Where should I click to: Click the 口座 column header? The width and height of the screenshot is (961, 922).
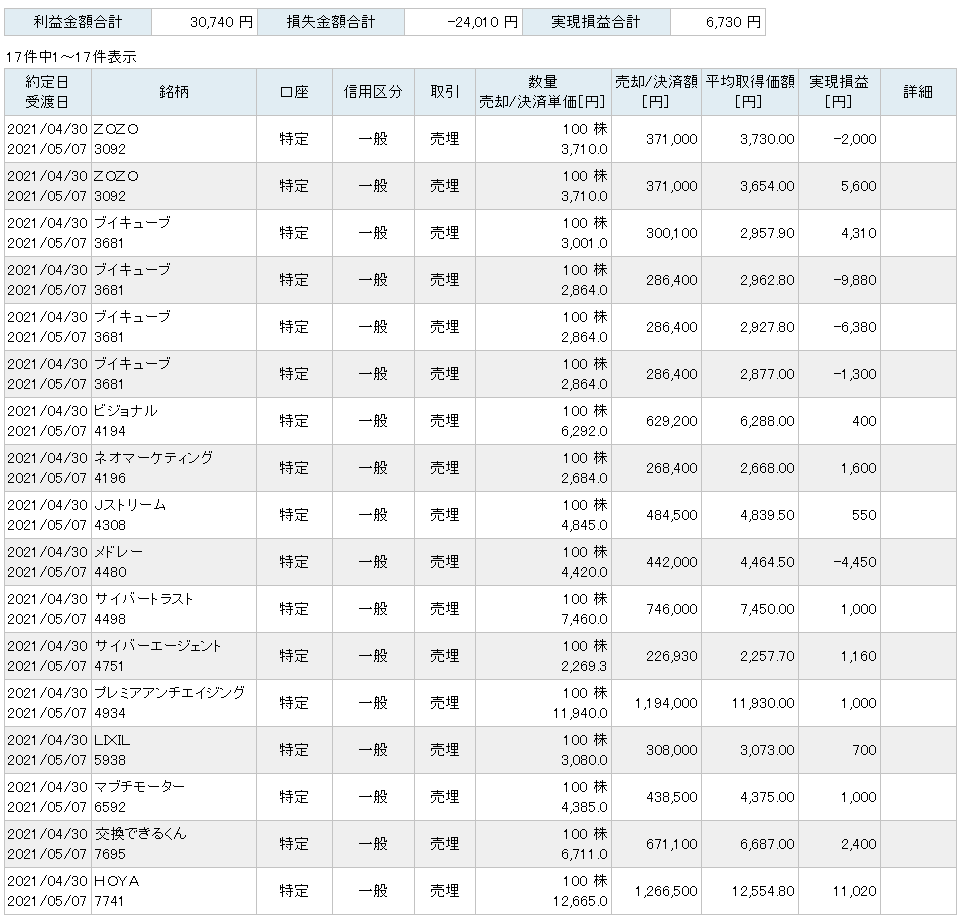[294, 92]
